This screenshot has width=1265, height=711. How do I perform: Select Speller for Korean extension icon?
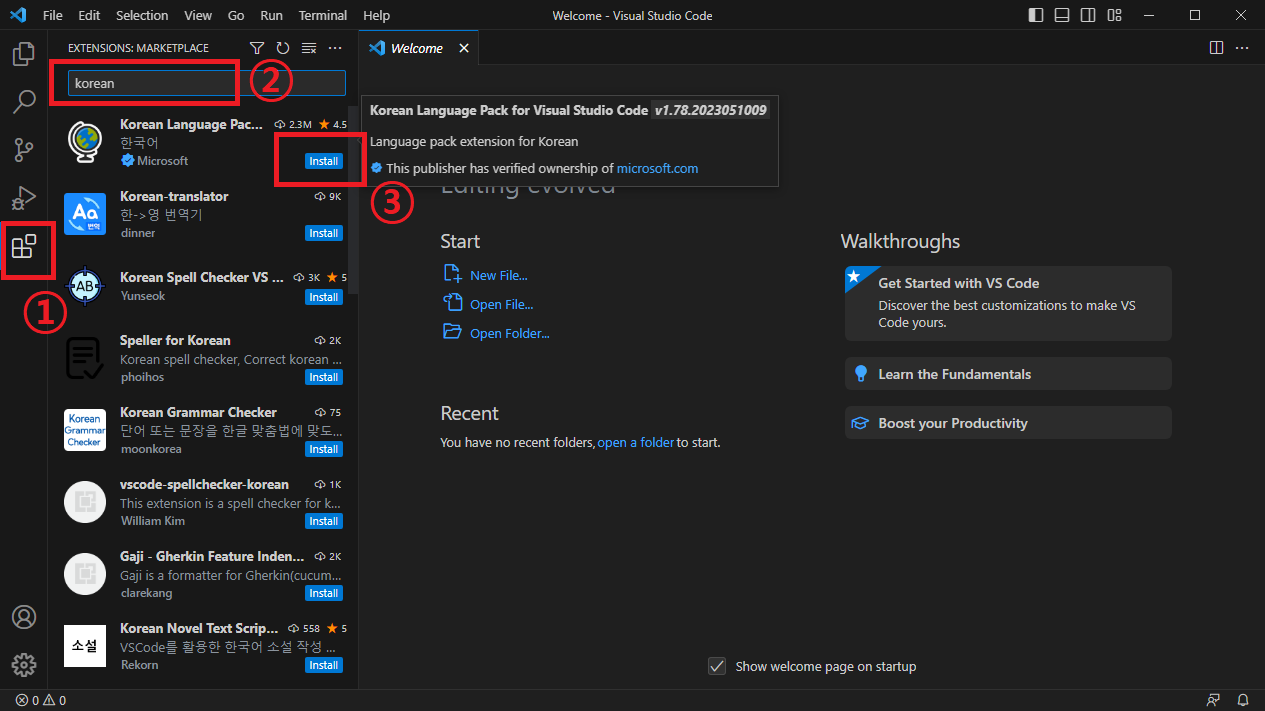[85, 358]
